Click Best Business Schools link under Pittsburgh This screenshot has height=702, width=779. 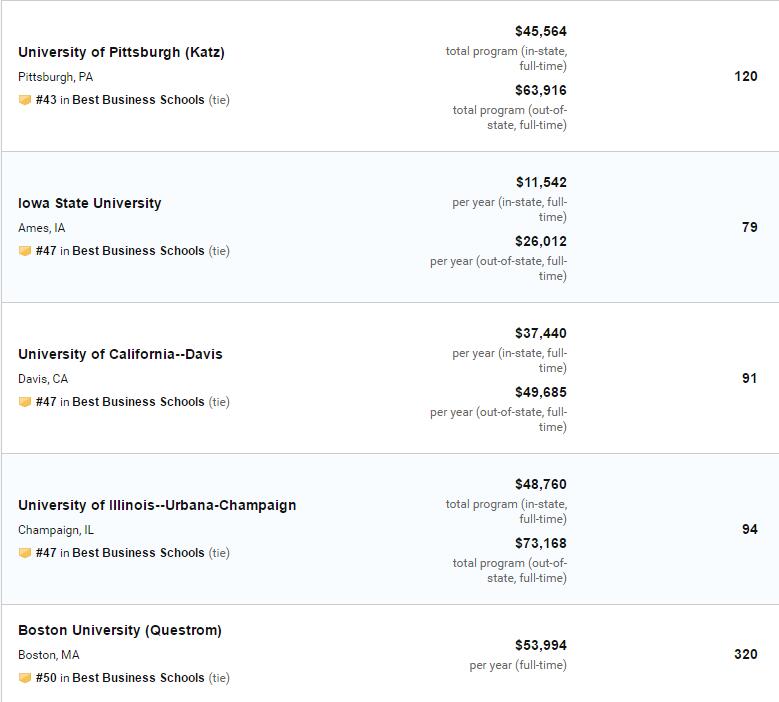[138, 100]
